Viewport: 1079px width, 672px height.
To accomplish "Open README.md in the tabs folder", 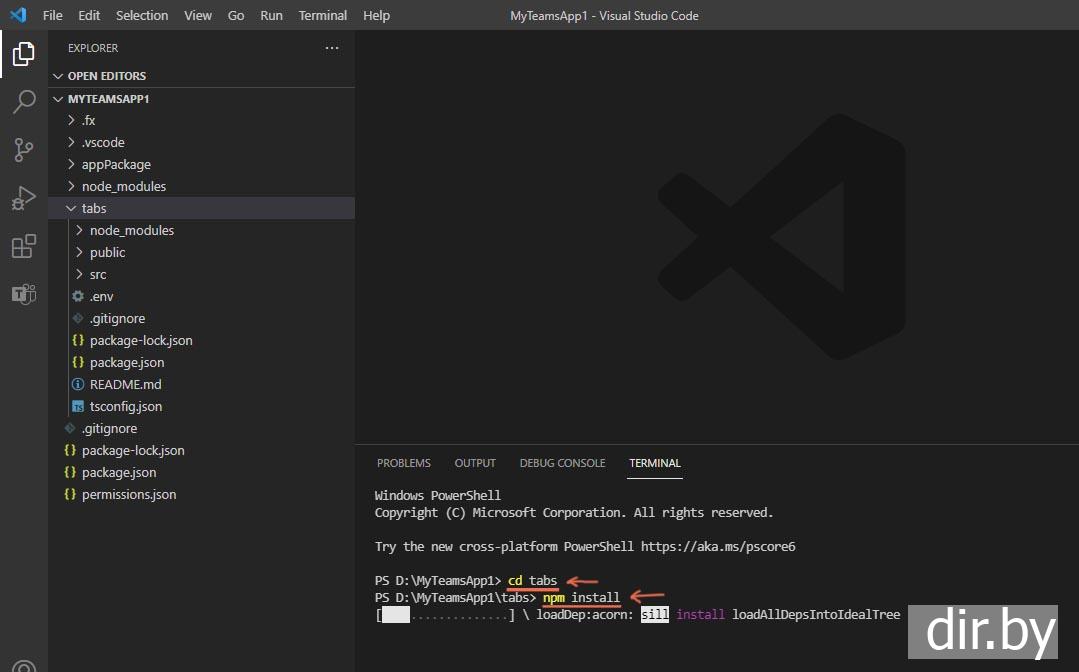I will pyautogui.click(x=125, y=384).
